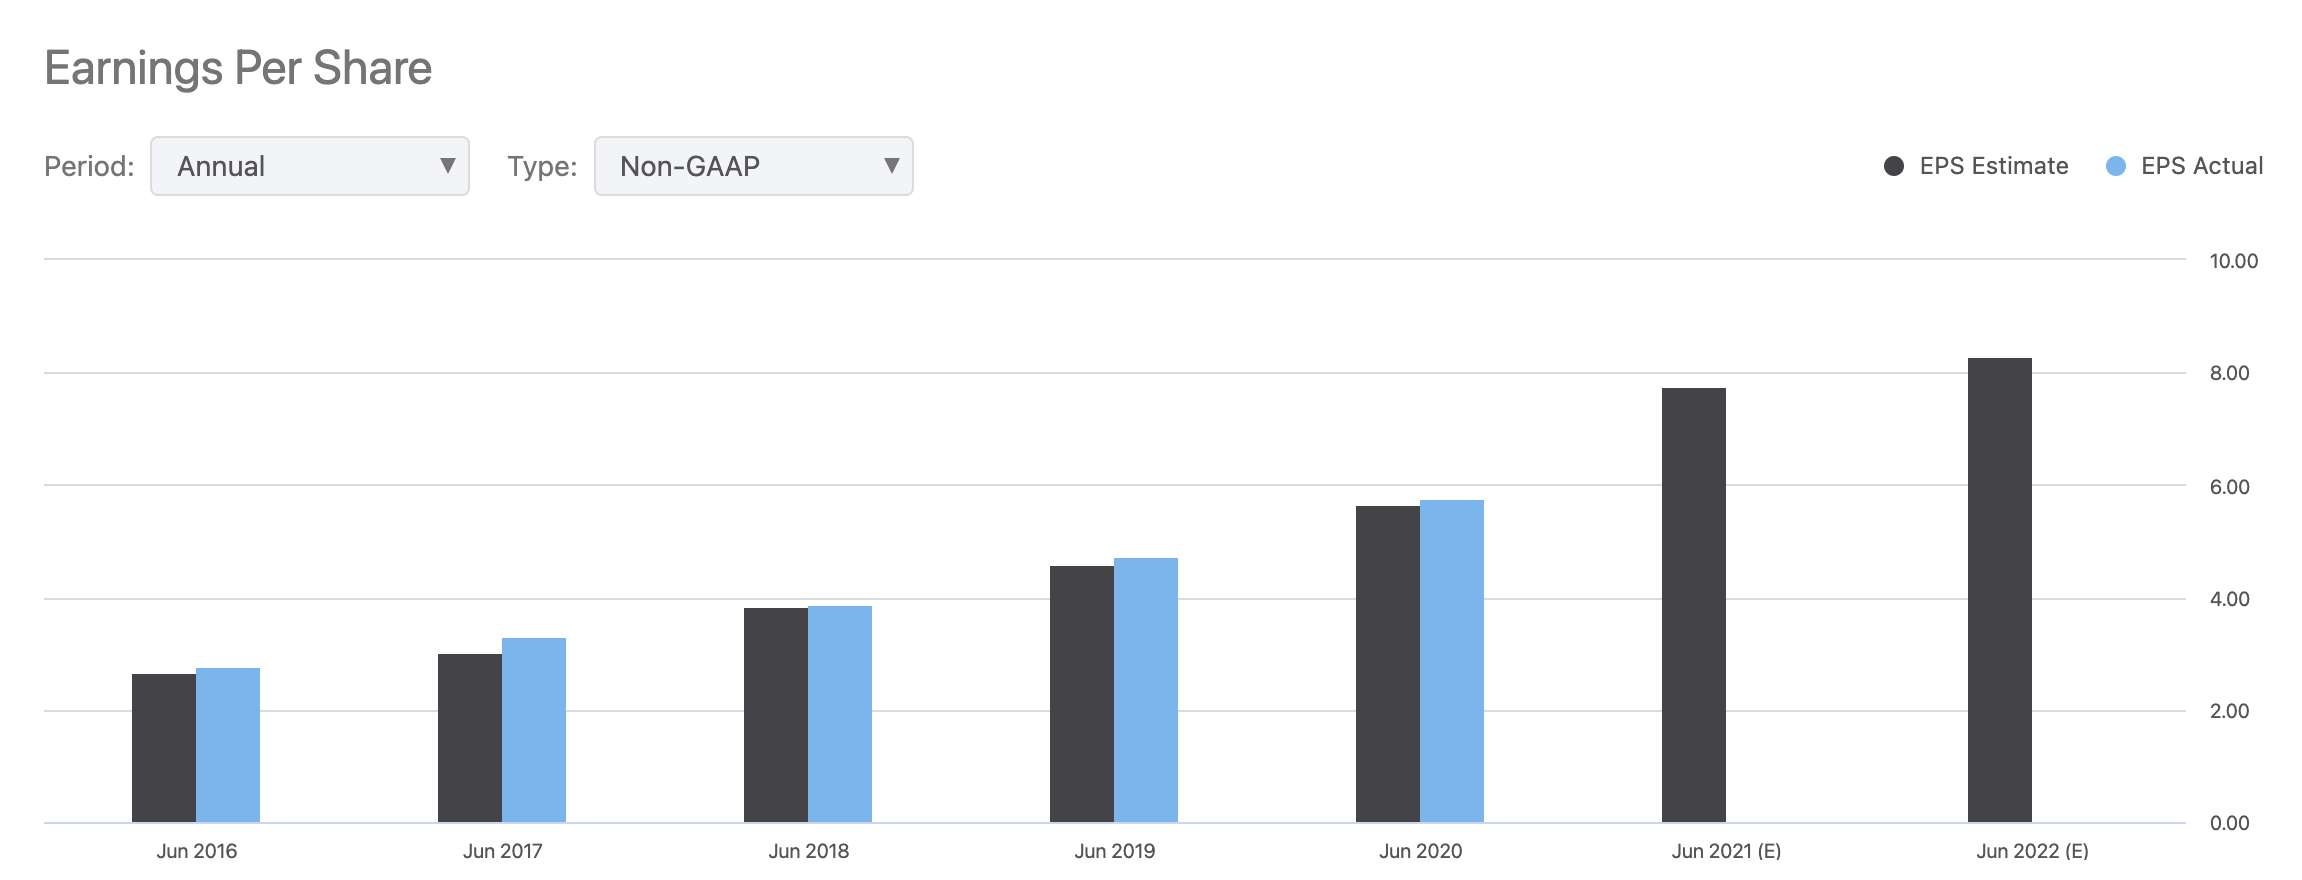Click the Jun 2019 axis label
This screenshot has width=2302, height=880.
click(1115, 851)
